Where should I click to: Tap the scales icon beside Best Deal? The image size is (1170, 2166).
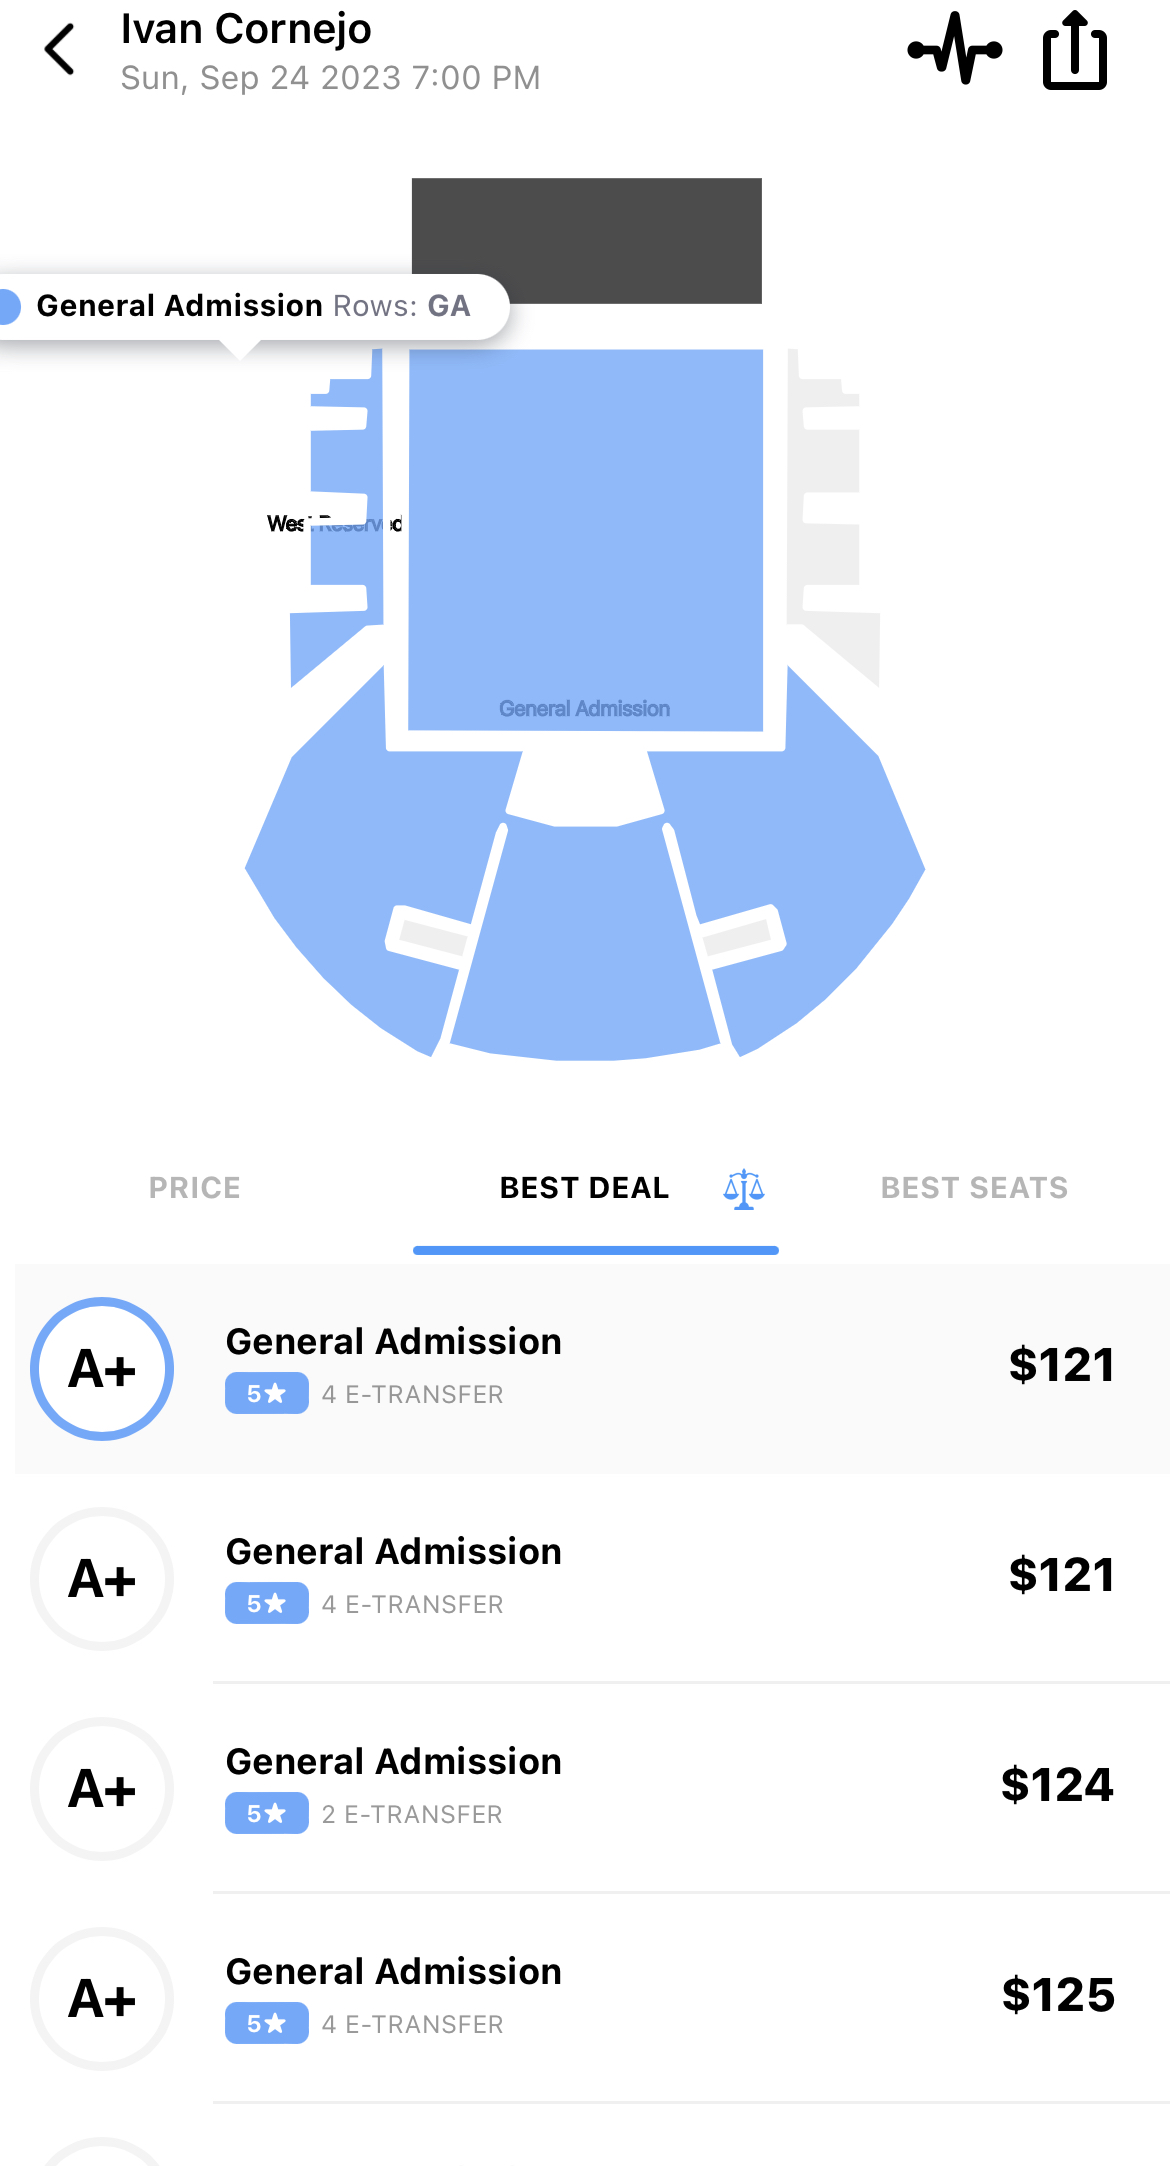coord(743,1189)
